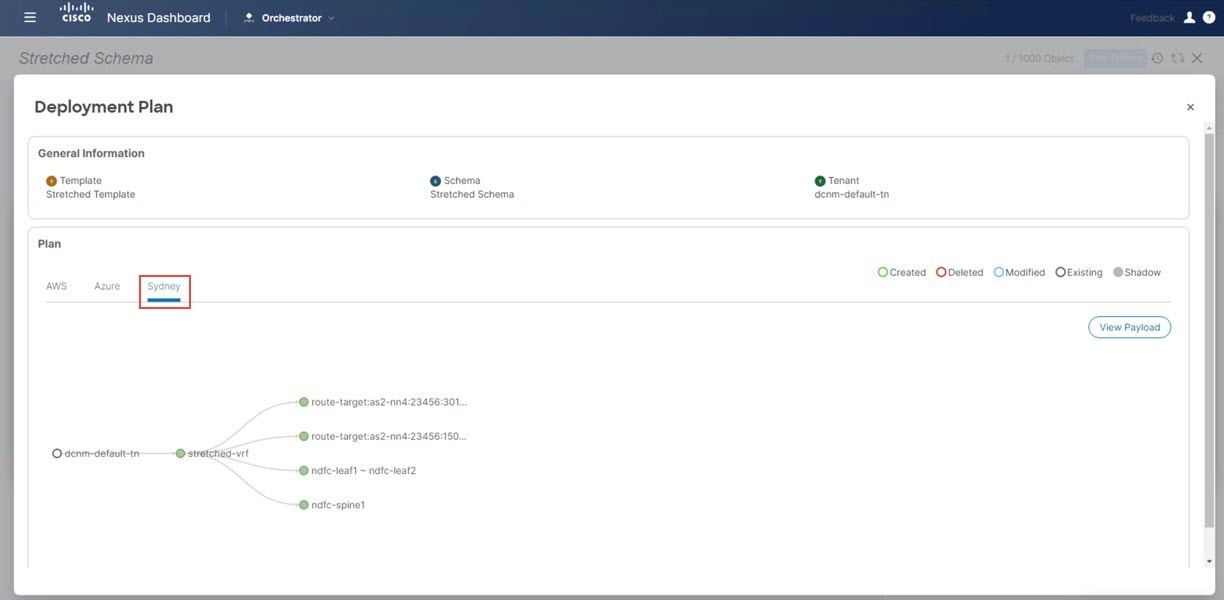This screenshot has width=1224, height=600.
Task: Switch to the Azure site tab
Action: [x=107, y=286]
